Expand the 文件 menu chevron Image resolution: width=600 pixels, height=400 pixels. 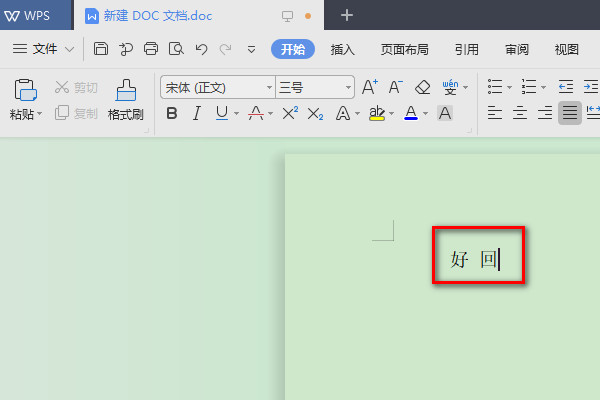pos(69,49)
